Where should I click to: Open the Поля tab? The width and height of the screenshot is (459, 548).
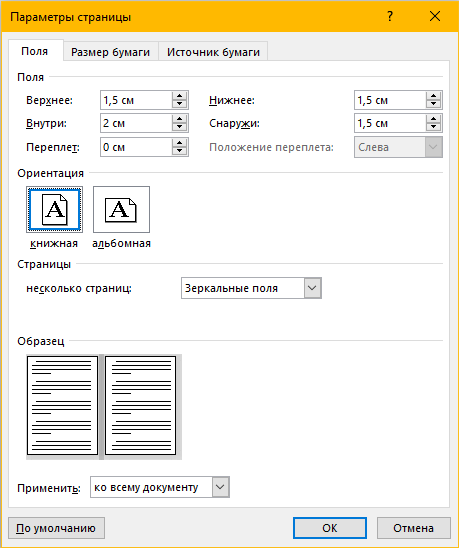tap(35, 51)
